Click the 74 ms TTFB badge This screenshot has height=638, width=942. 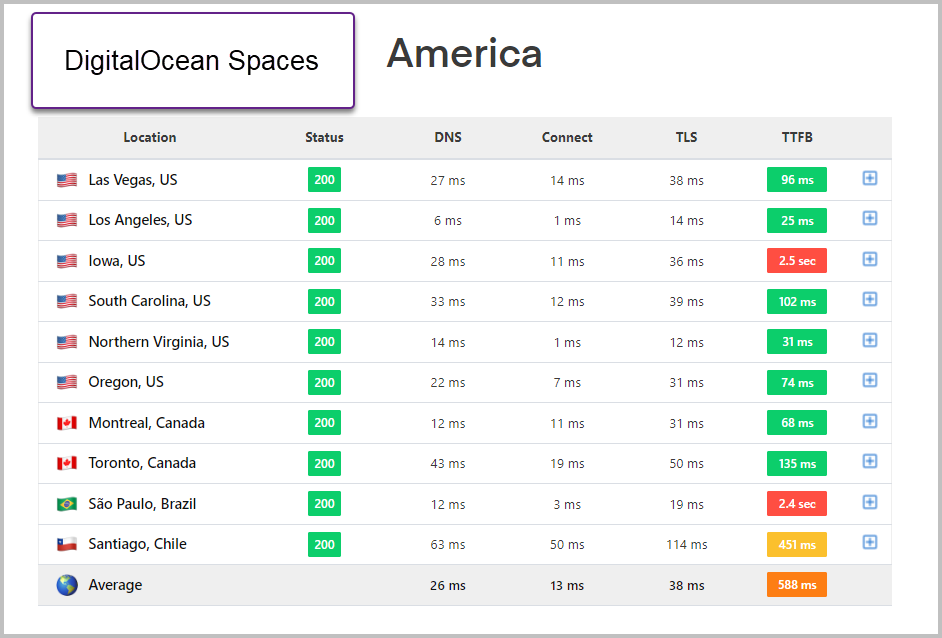(x=797, y=383)
